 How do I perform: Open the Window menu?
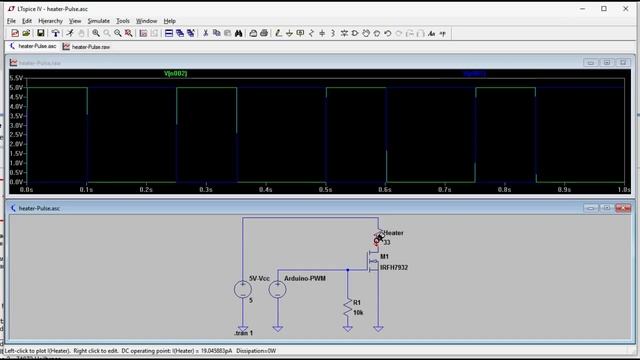click(x=146, y=21)
